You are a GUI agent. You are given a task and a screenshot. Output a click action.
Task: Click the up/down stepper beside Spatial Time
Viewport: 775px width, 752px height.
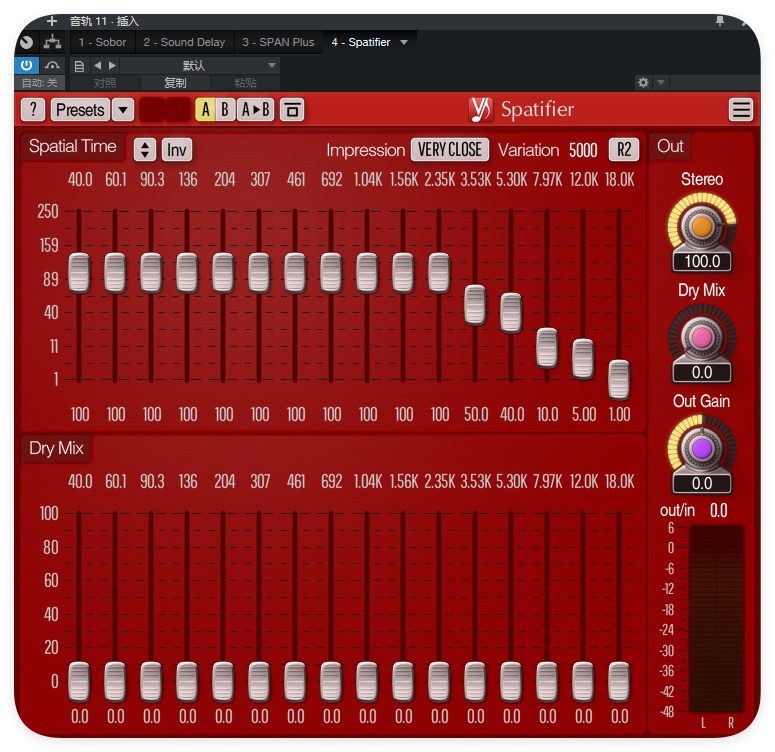click(x=145, y=149)
